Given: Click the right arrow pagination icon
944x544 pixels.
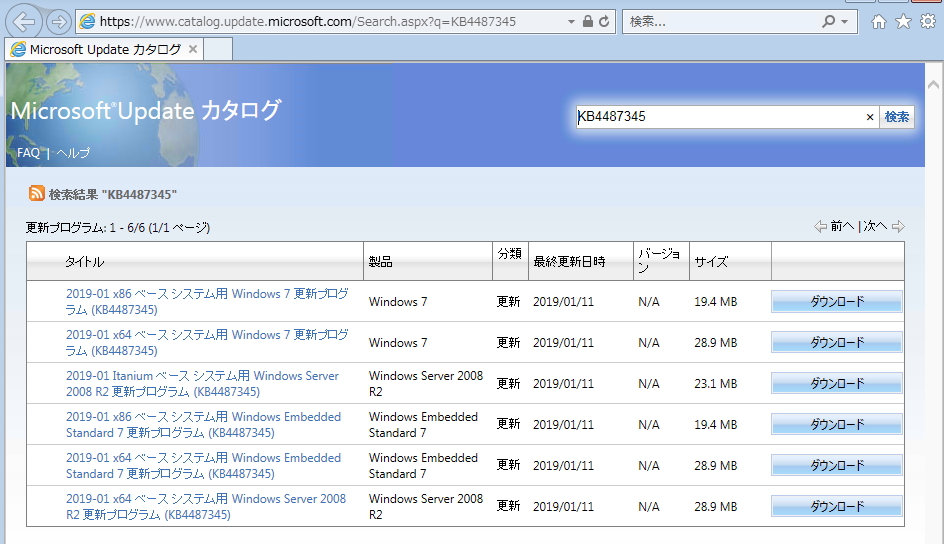Looking at the screenshot, I should (x=898, y=226).
